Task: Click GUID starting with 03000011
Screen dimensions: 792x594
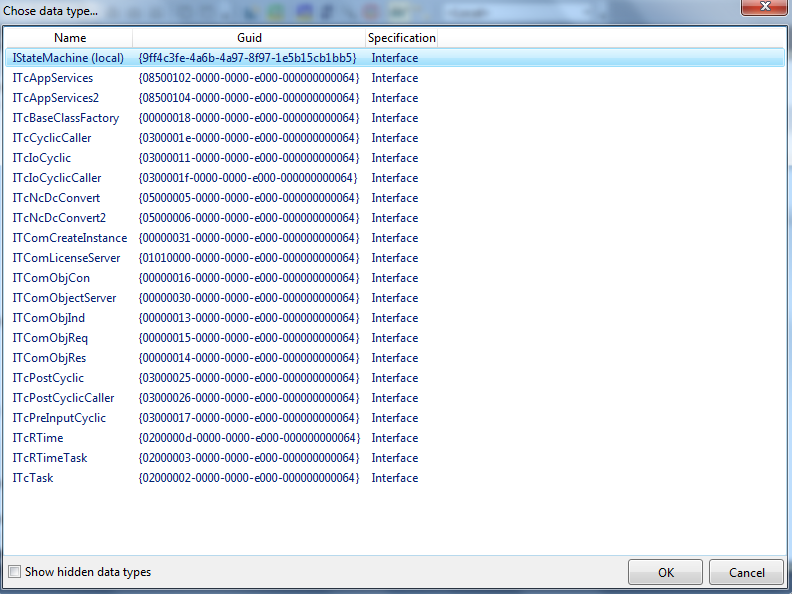Action: pyautogui.click(x=249, y=158)
